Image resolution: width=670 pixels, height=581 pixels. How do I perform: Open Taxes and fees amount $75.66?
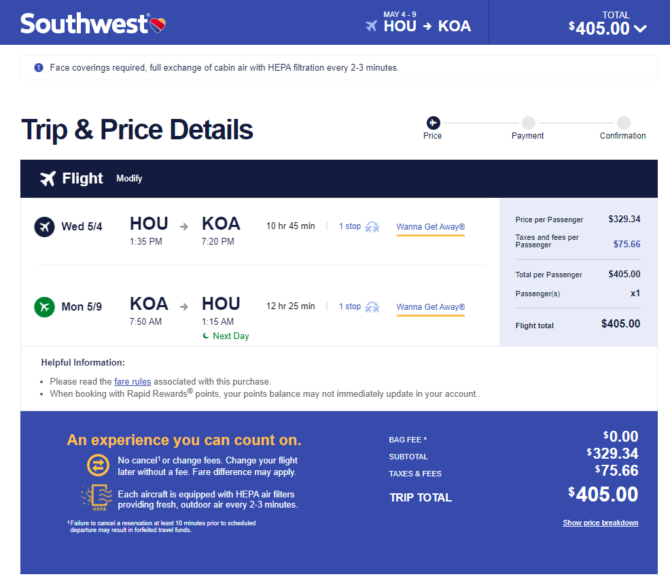[x=627, y=244]
